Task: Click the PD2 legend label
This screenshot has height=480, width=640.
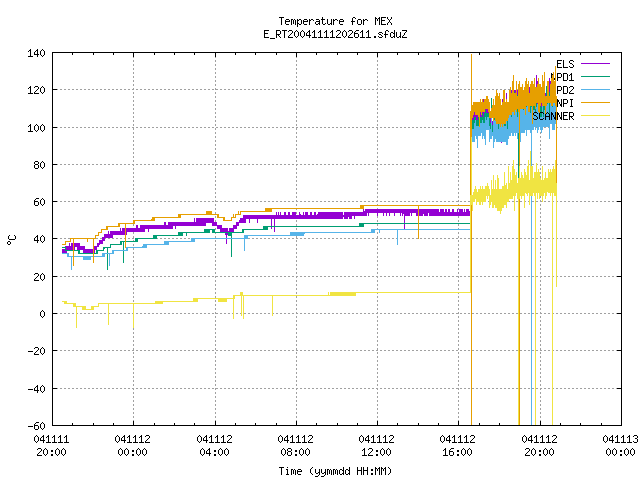Action: [x=565, y=90]
